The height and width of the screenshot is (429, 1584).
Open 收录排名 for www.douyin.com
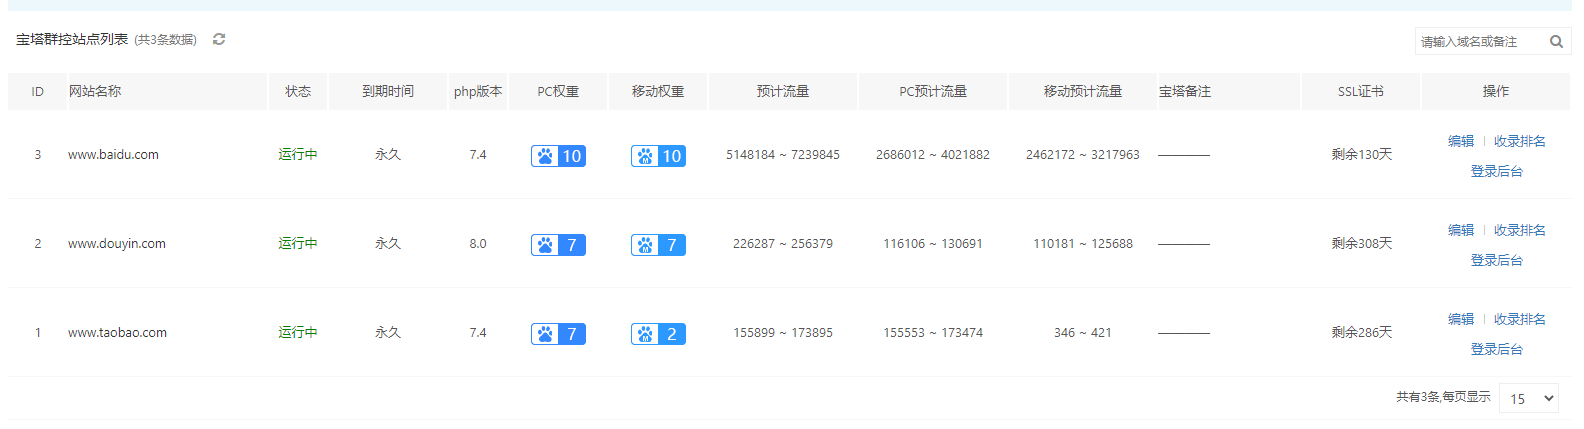(1520, 230)
